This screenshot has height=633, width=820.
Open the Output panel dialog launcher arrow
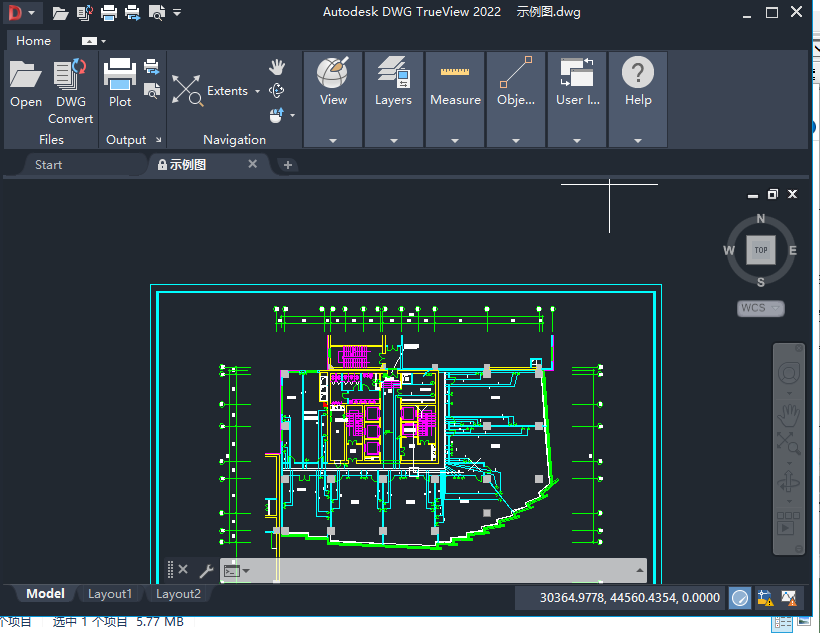tap(158, 140)
